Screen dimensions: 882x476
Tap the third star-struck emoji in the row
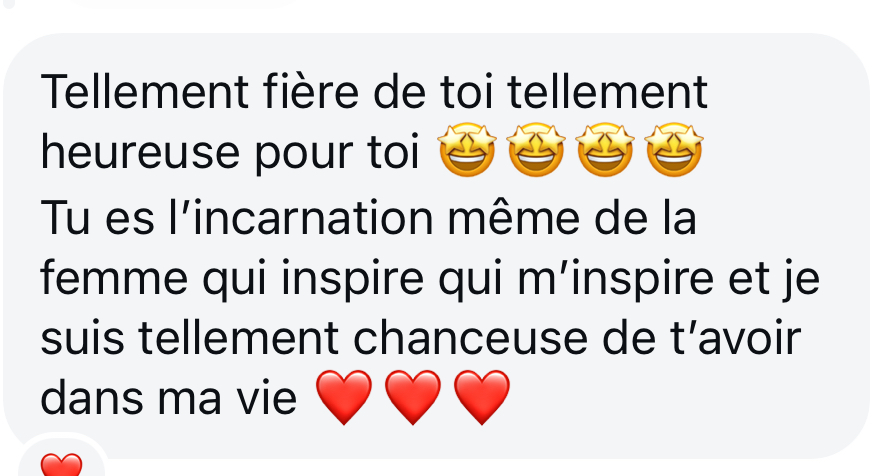605,150
